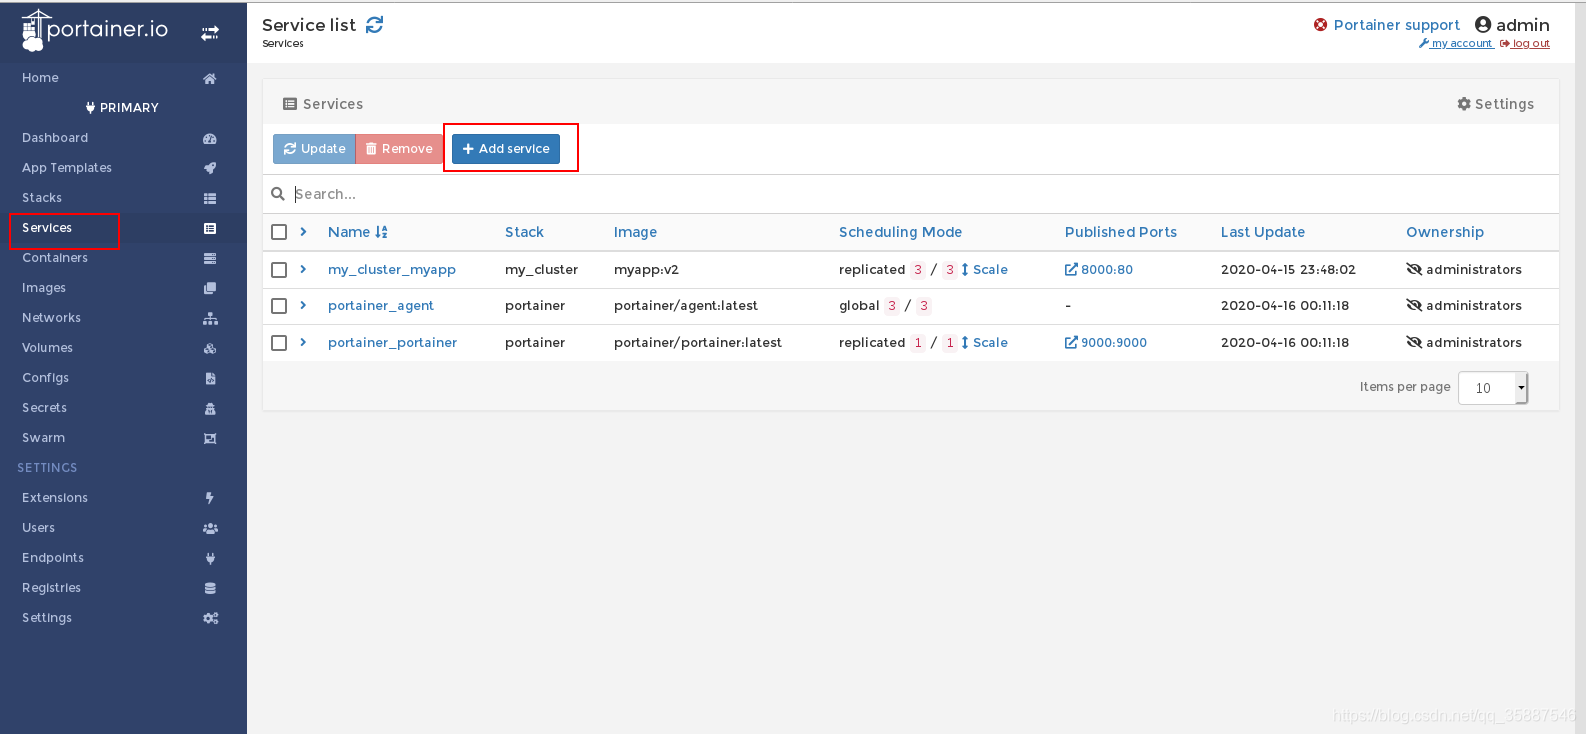Check the portainer_portainer row checkbox
1586x734 pixels.
pyautogui.click(x=279, y=343)
